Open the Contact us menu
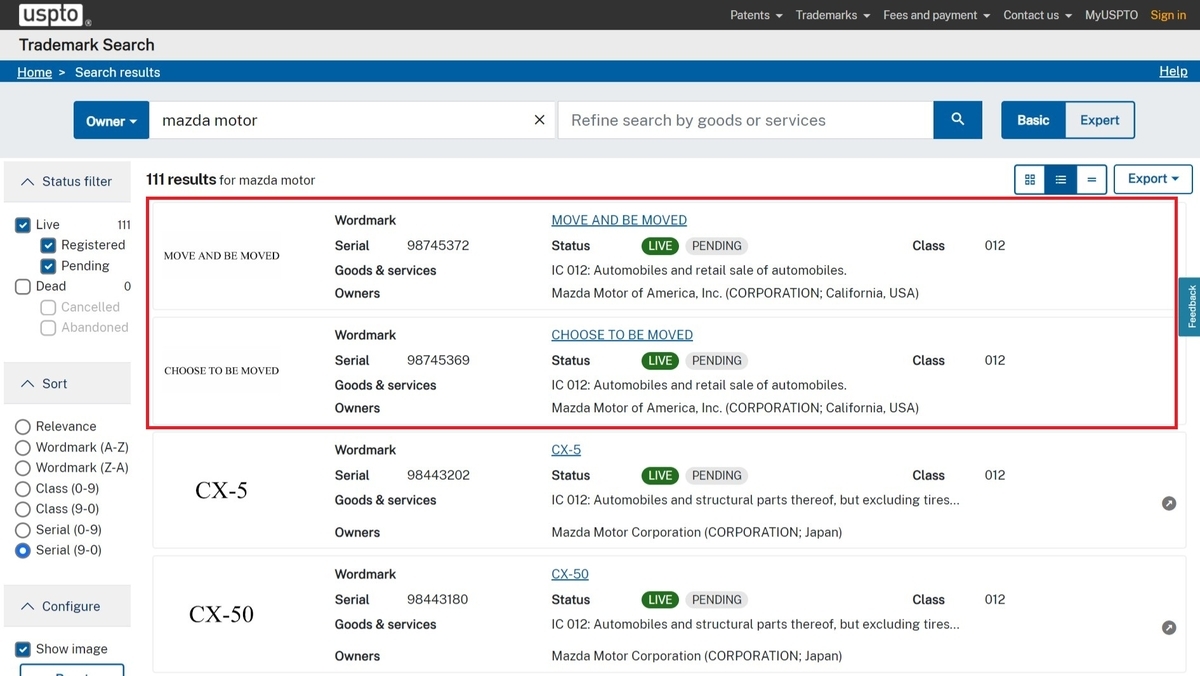Viewport: 1200px width, 676px height. 1037,15
